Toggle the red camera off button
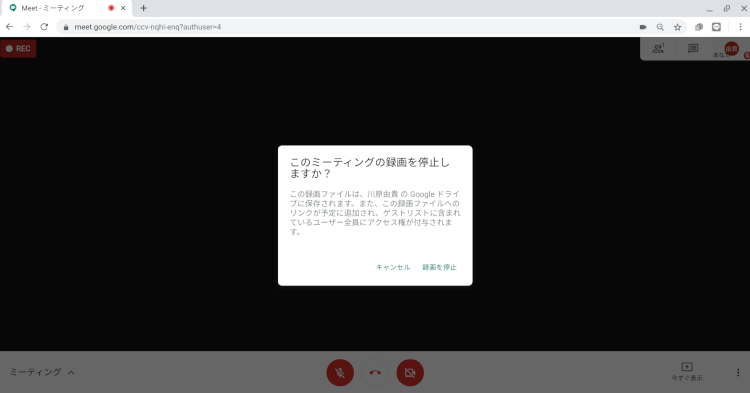The width and height of the screenshot is (750, 393). click(410, 372)
